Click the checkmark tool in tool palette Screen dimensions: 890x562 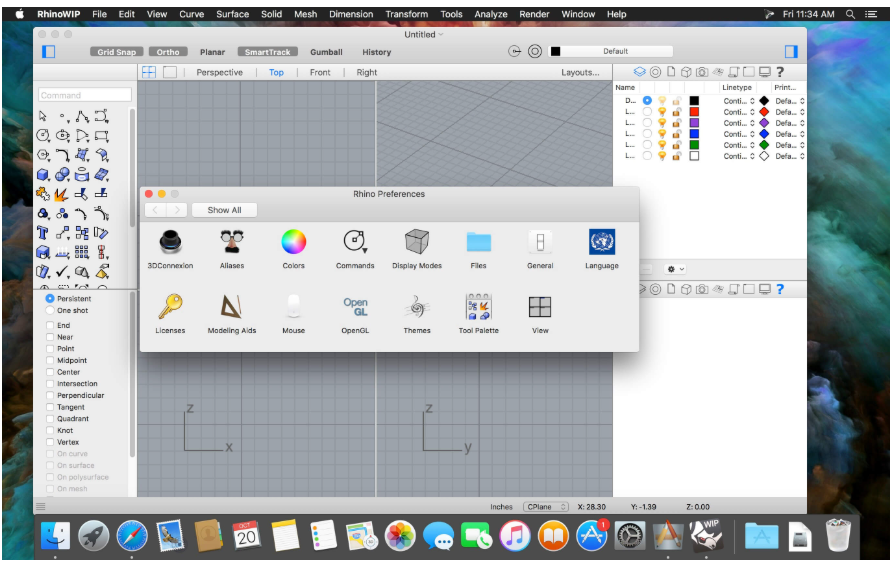pos(62,272)
